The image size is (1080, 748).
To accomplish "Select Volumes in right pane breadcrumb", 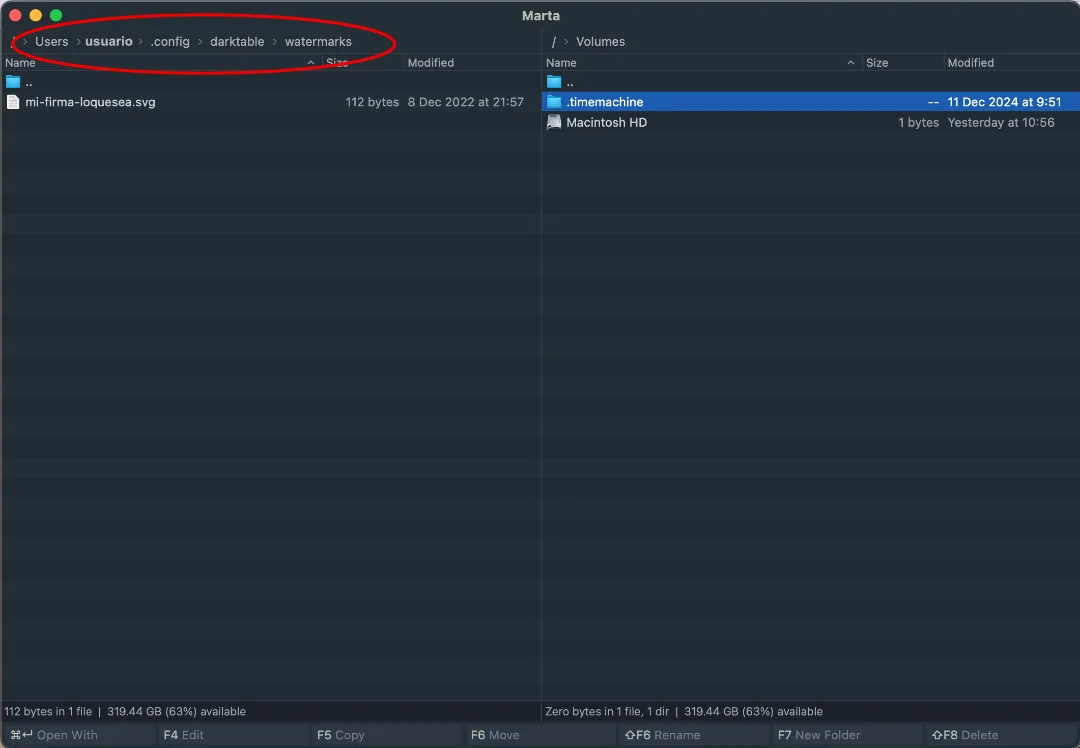I will tap(600, 42).
